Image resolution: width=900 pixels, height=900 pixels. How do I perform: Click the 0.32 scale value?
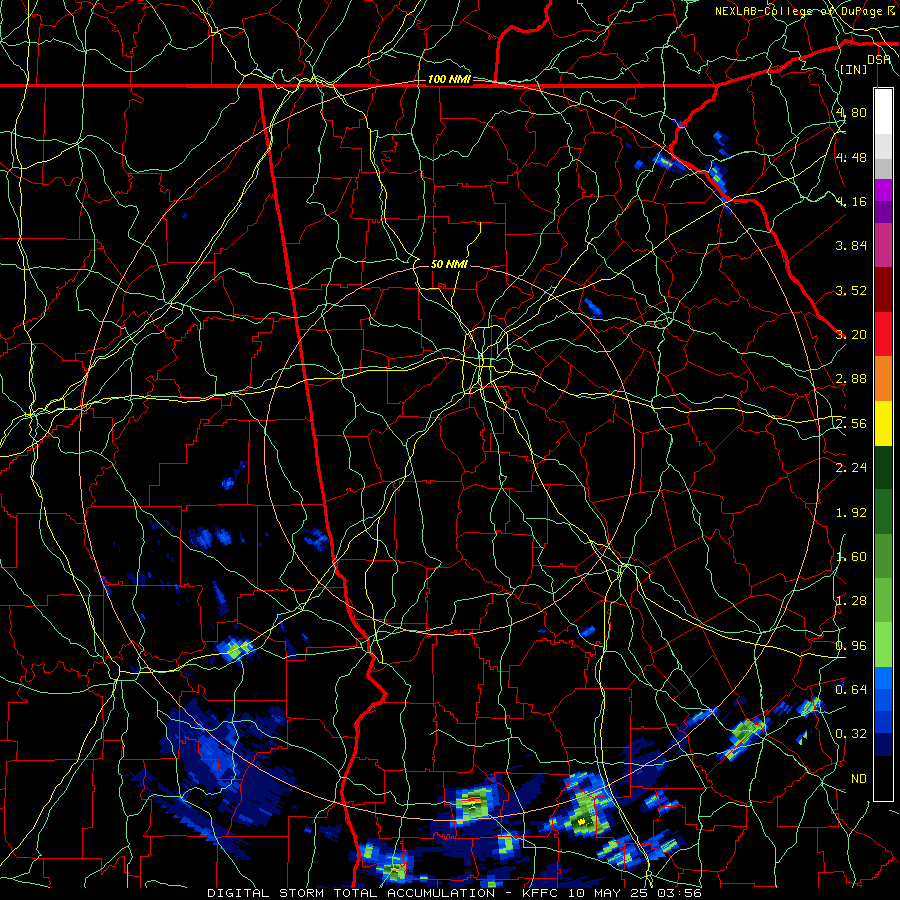point(851,734)
